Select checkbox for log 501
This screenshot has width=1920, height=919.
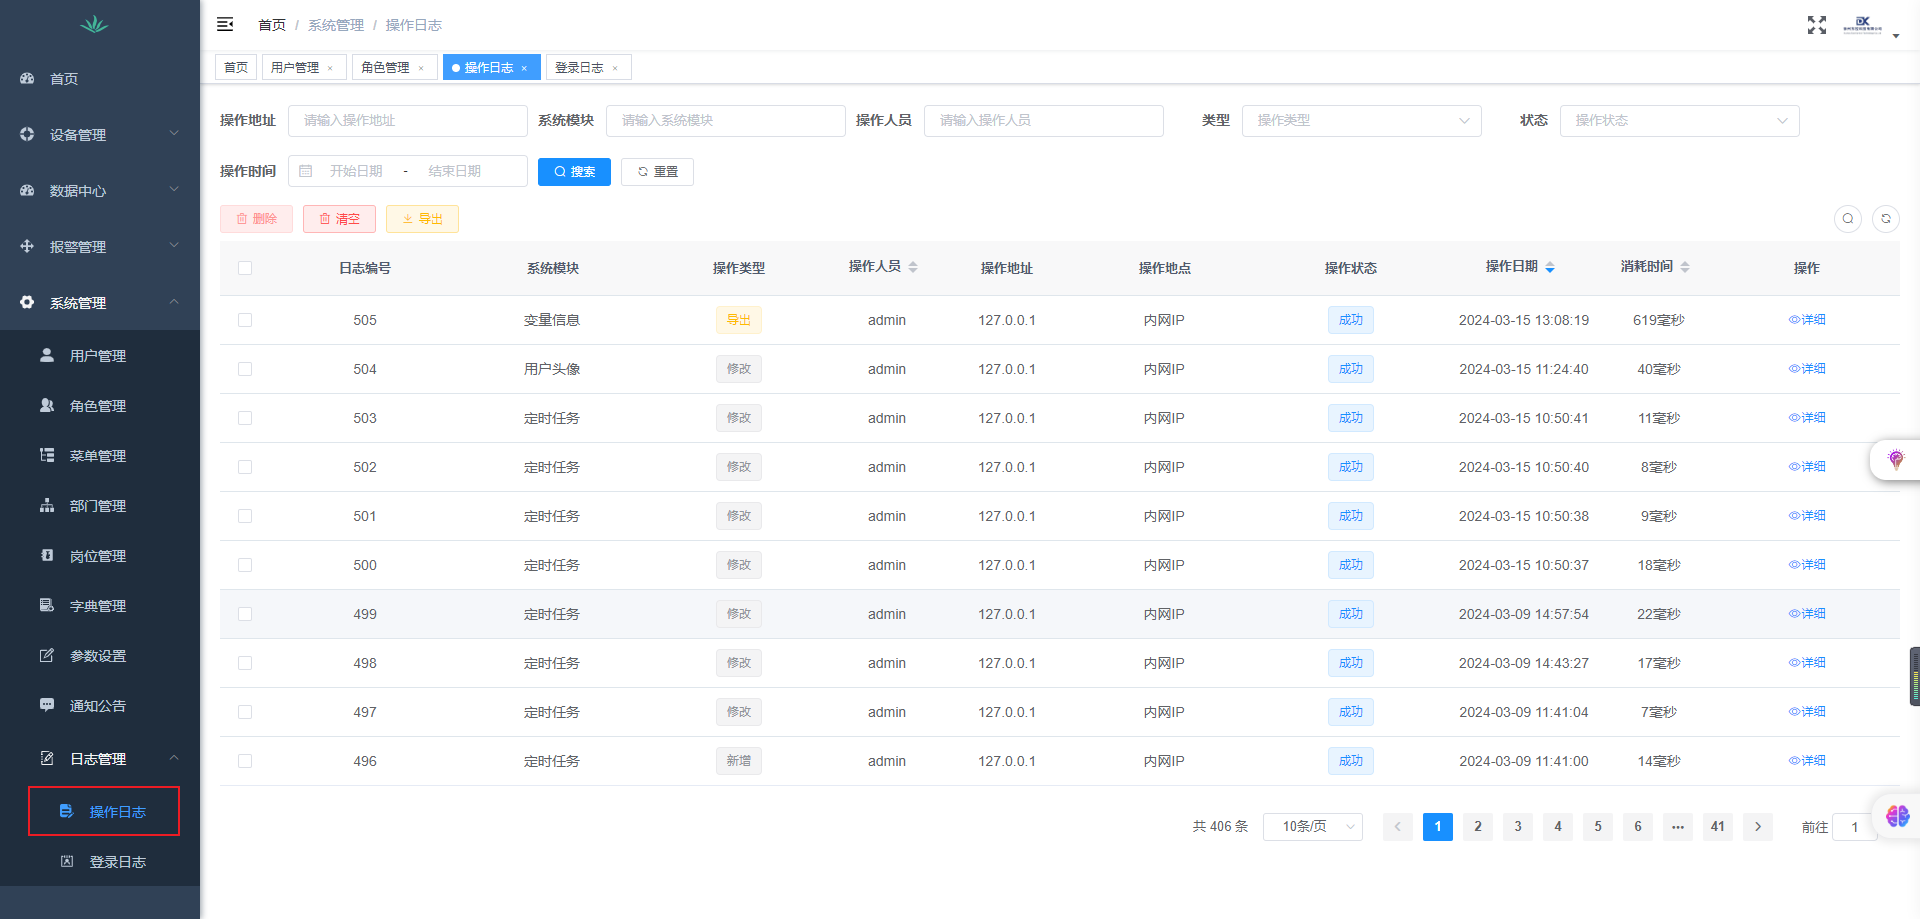click(245, 516)
